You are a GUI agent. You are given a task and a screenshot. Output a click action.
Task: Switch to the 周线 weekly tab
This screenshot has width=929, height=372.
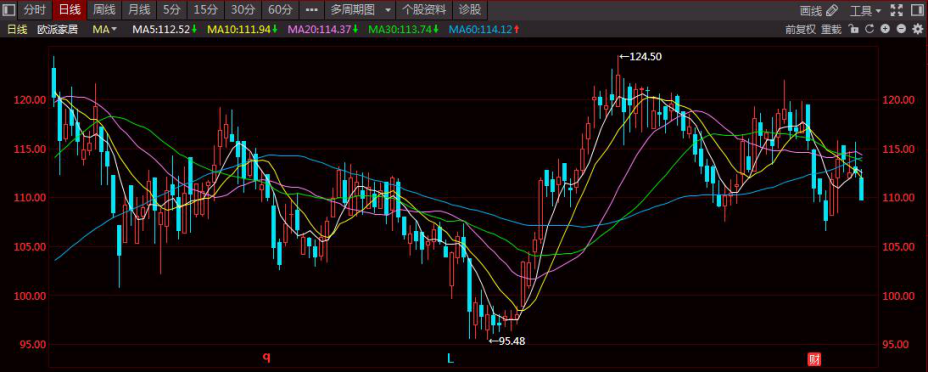tap(104, 10)
